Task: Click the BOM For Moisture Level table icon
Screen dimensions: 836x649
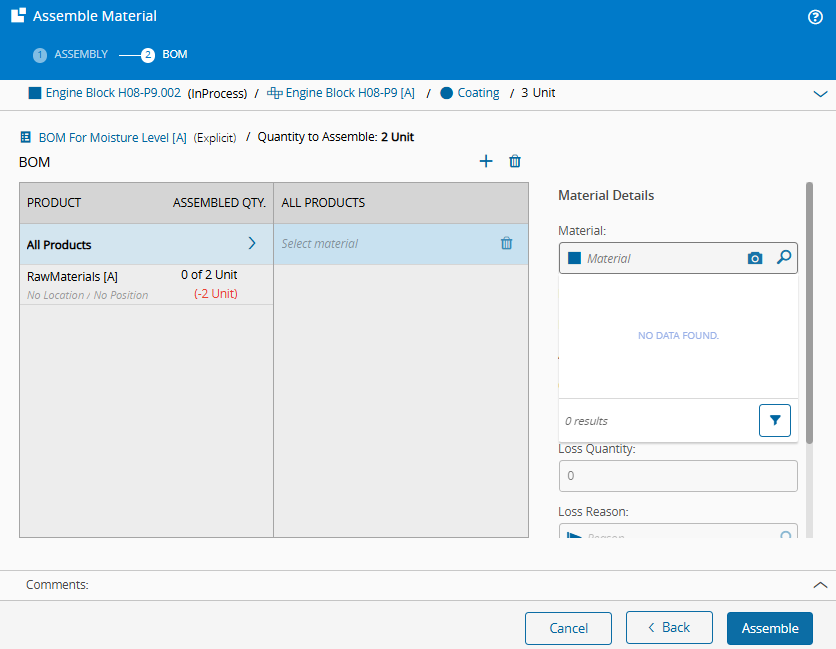Action: 26,137
